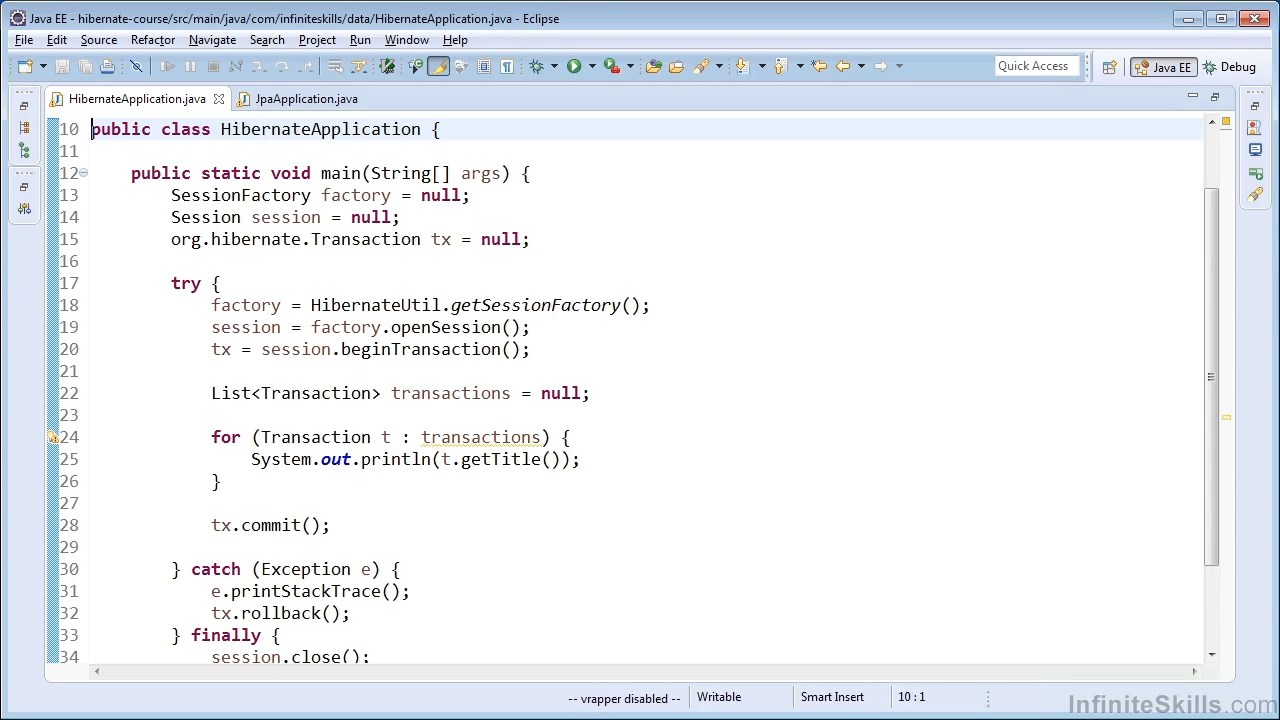Open the Debug launch dropdown arrow
Screen dimensions: 1280x720
click(x=554, y=66)
